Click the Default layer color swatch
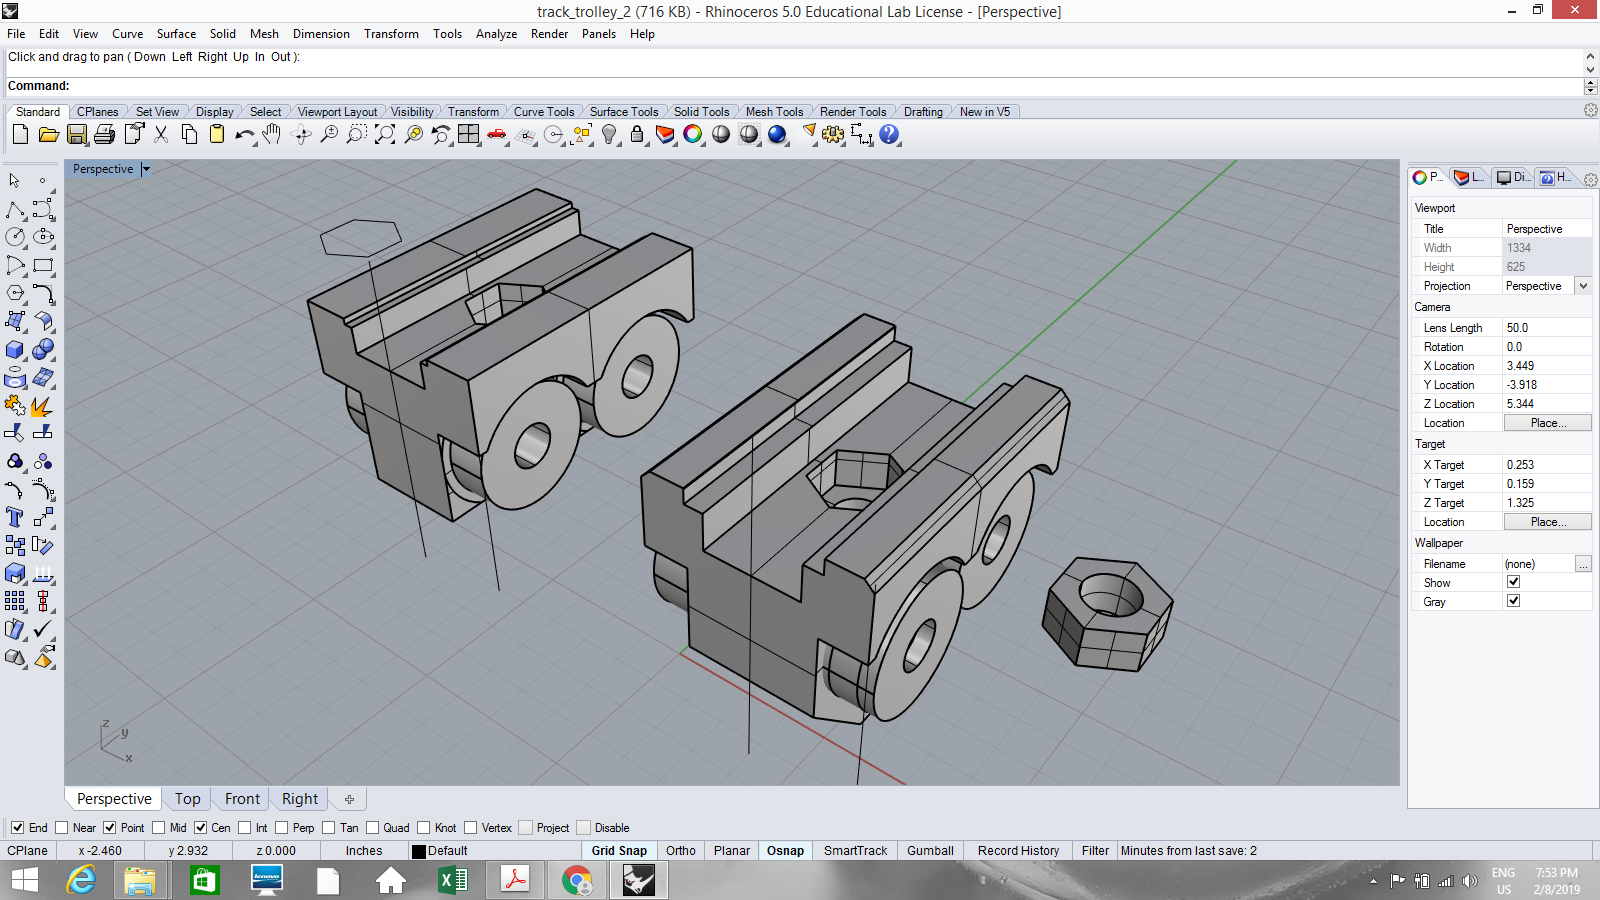 coord(419,852)
